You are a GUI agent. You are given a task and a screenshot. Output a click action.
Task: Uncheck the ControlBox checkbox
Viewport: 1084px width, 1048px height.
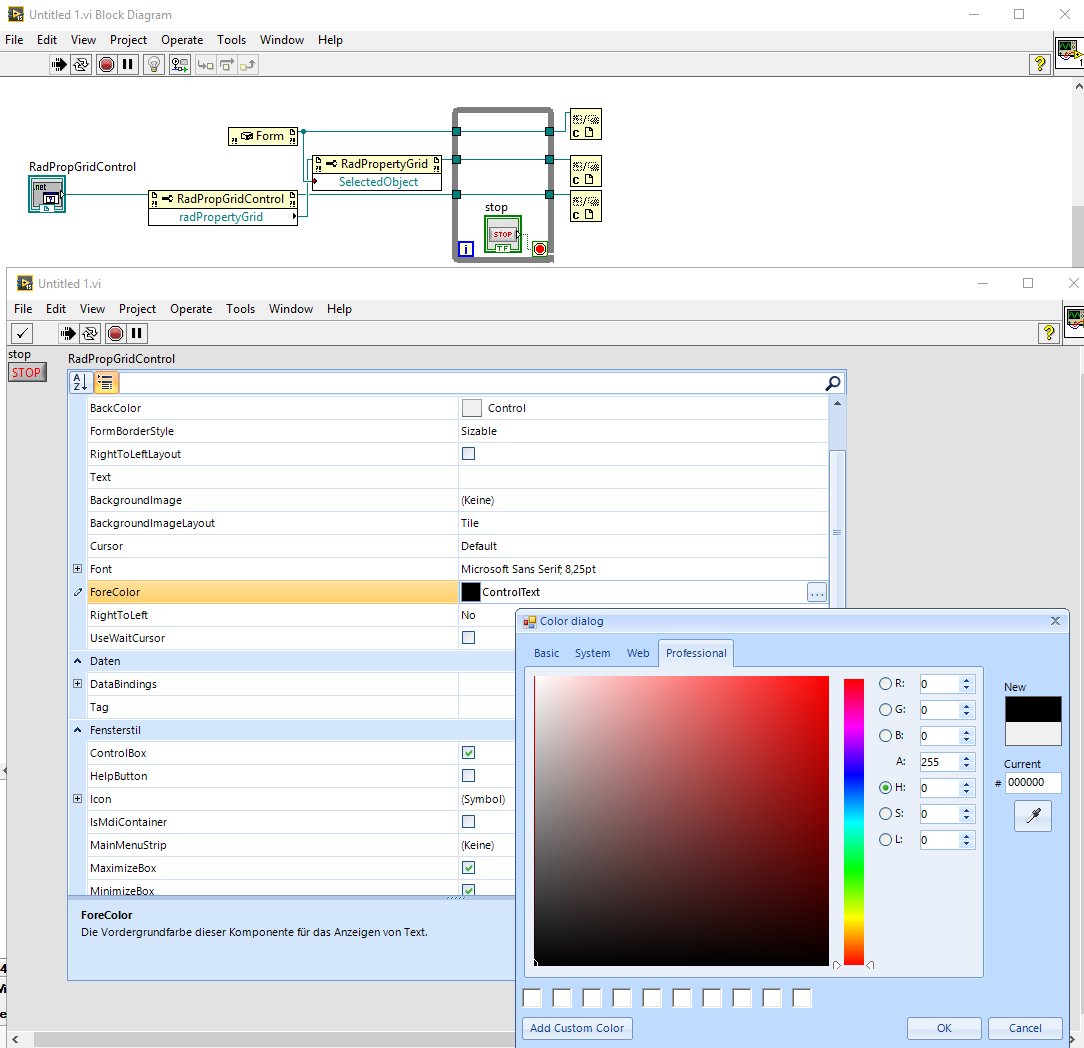point(468,753)
